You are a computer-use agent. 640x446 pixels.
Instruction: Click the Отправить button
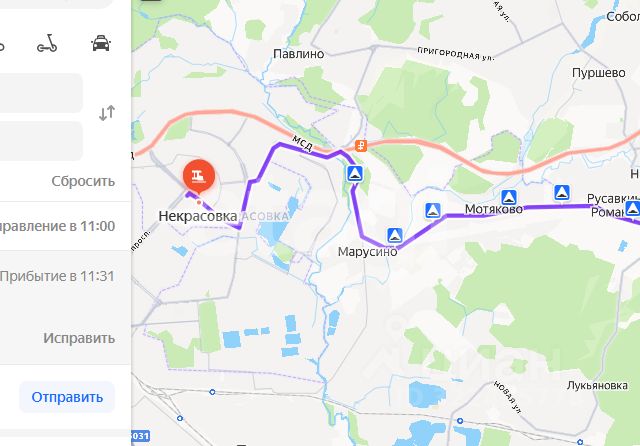pyautogui.click(x=67, y=397)
